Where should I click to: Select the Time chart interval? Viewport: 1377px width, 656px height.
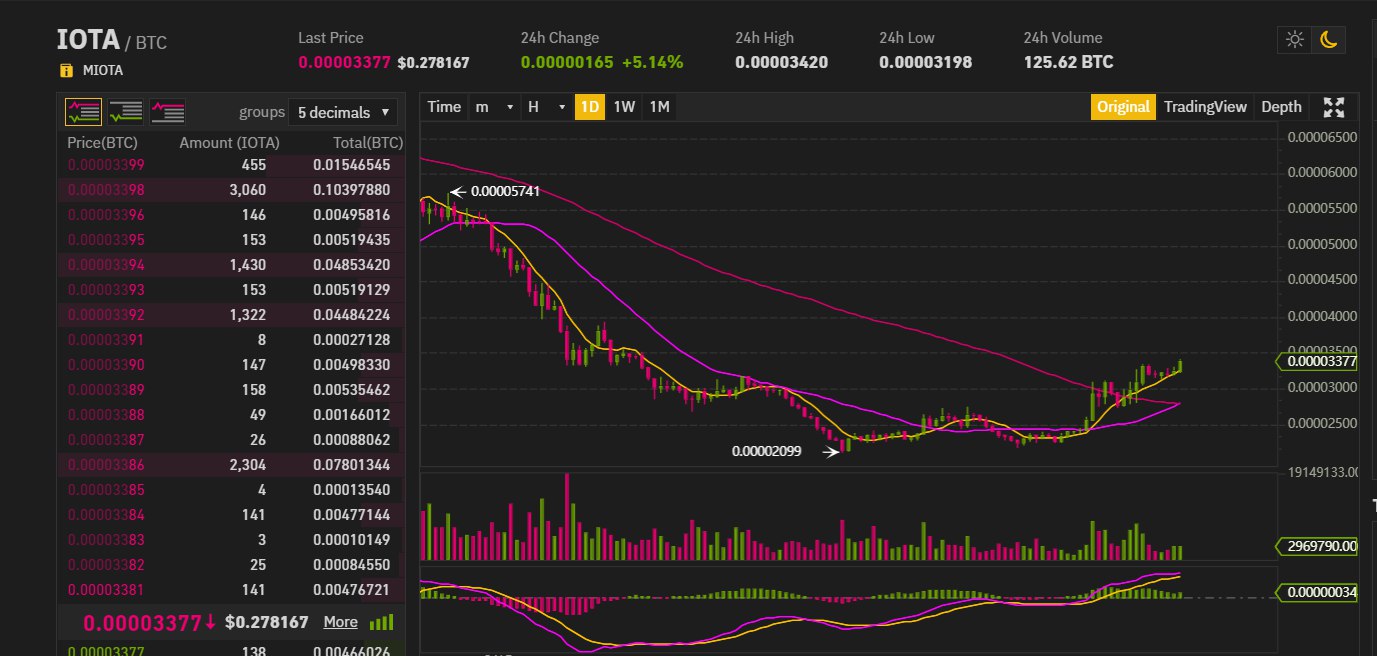444,107
